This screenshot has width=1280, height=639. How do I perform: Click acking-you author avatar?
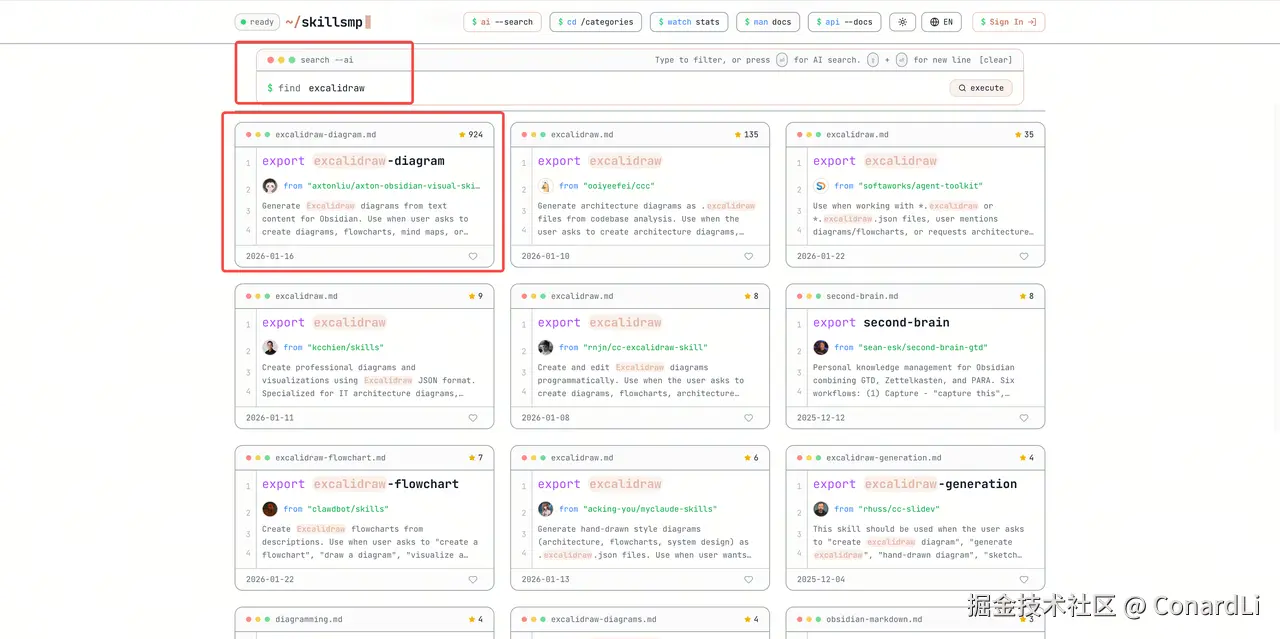[x=545, y=509]
